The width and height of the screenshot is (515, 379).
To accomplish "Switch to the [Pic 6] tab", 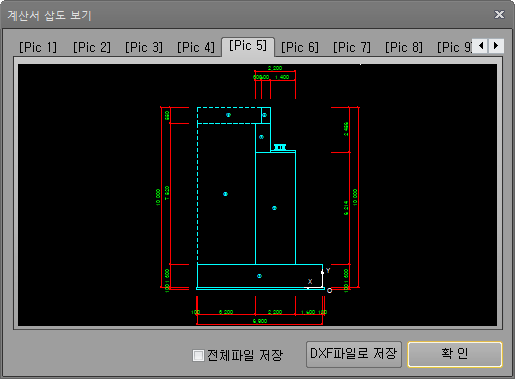I will [300, 47].
